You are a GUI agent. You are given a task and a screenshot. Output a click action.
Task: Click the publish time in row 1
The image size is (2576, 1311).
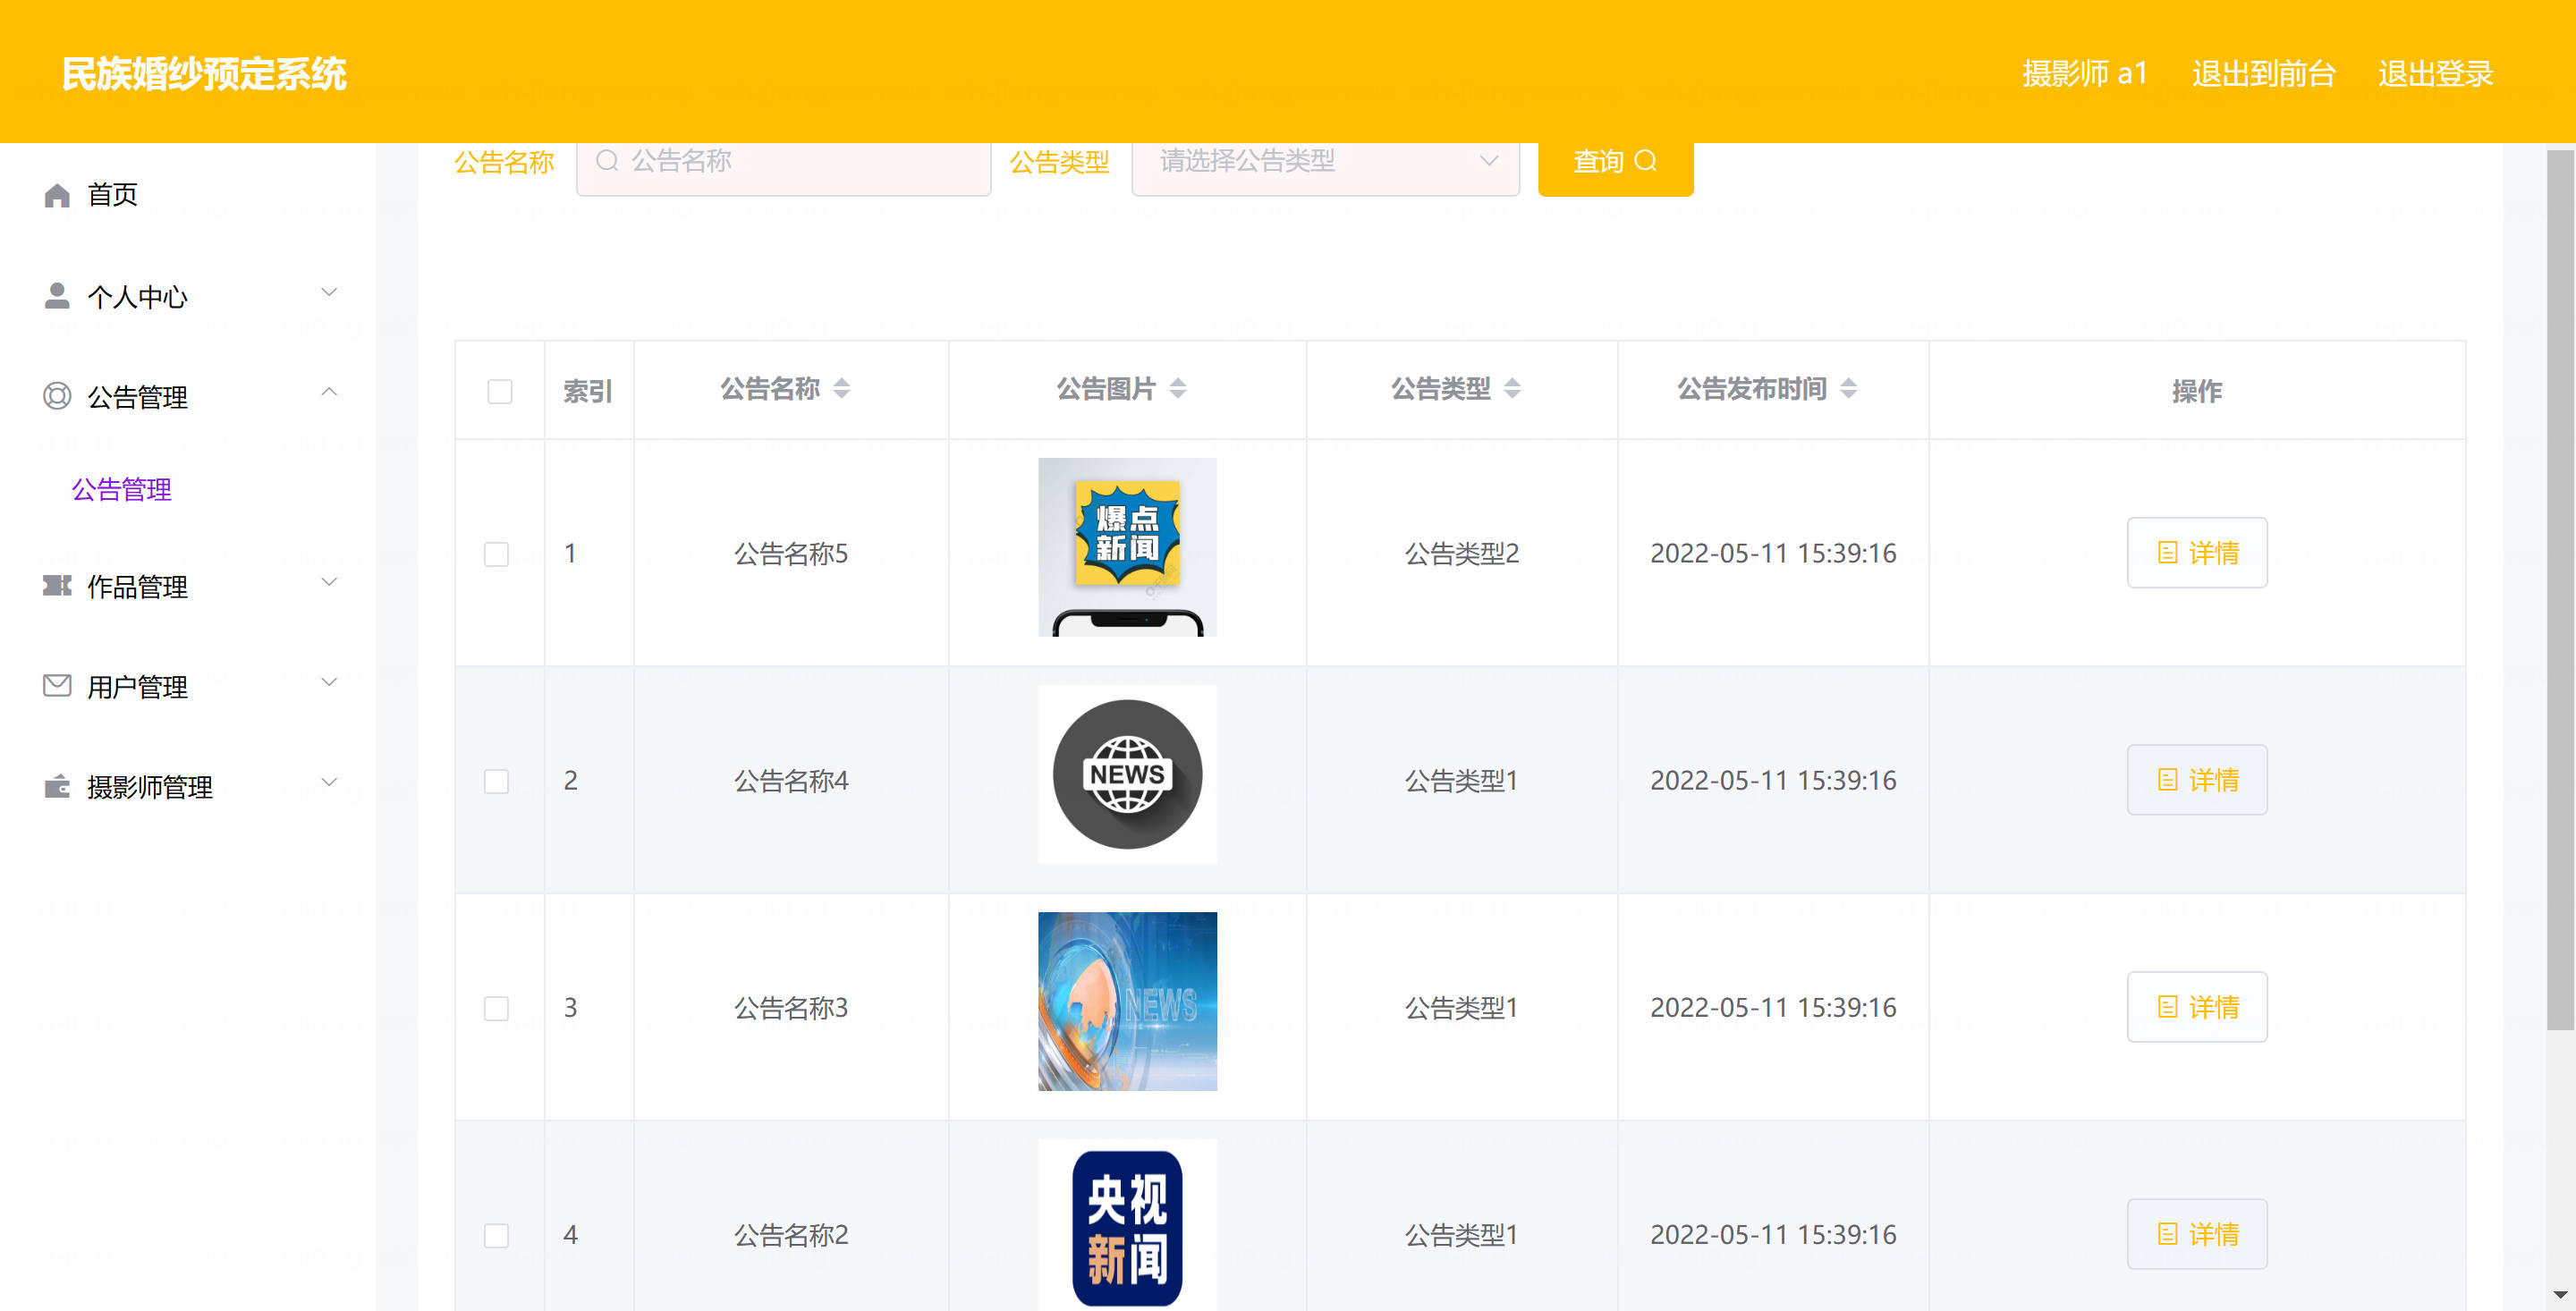click(x=1772, y=553)
